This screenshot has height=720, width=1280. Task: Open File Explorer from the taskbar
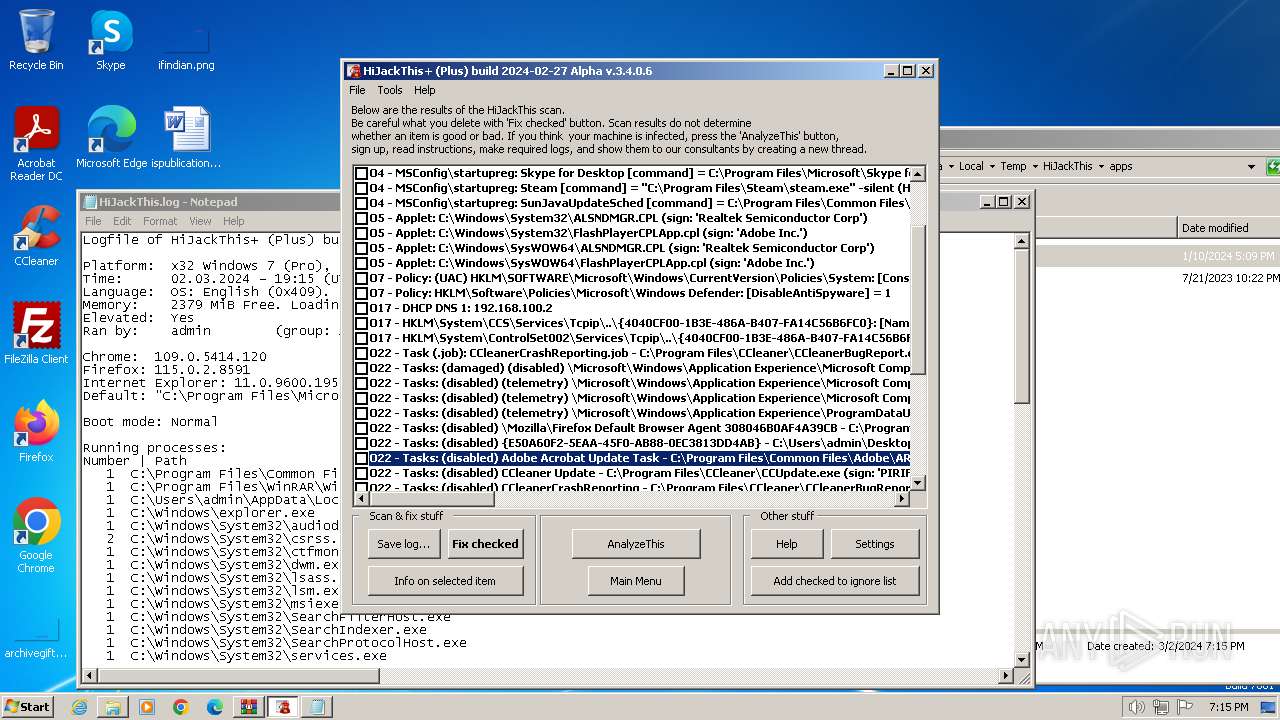113,707
